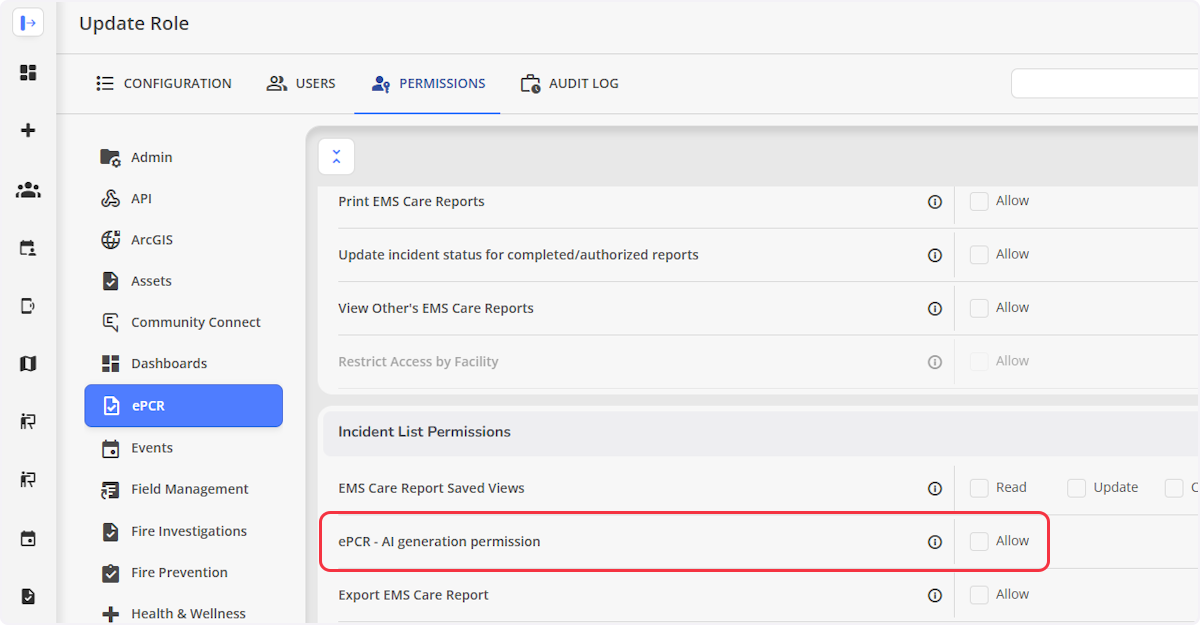Open the CONFIGURATION tab

point(163,84)
